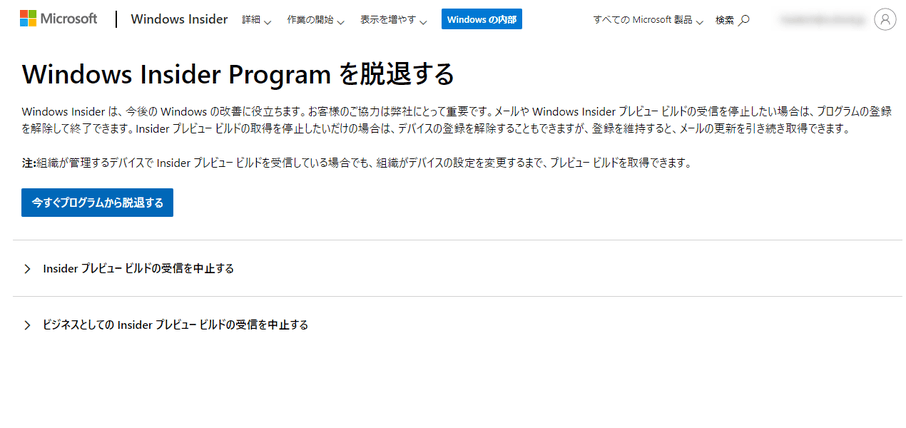The image size is (906, 428).
Task: Open すべての Microsoft 製品 dropdown
Action: coord(648,20)
